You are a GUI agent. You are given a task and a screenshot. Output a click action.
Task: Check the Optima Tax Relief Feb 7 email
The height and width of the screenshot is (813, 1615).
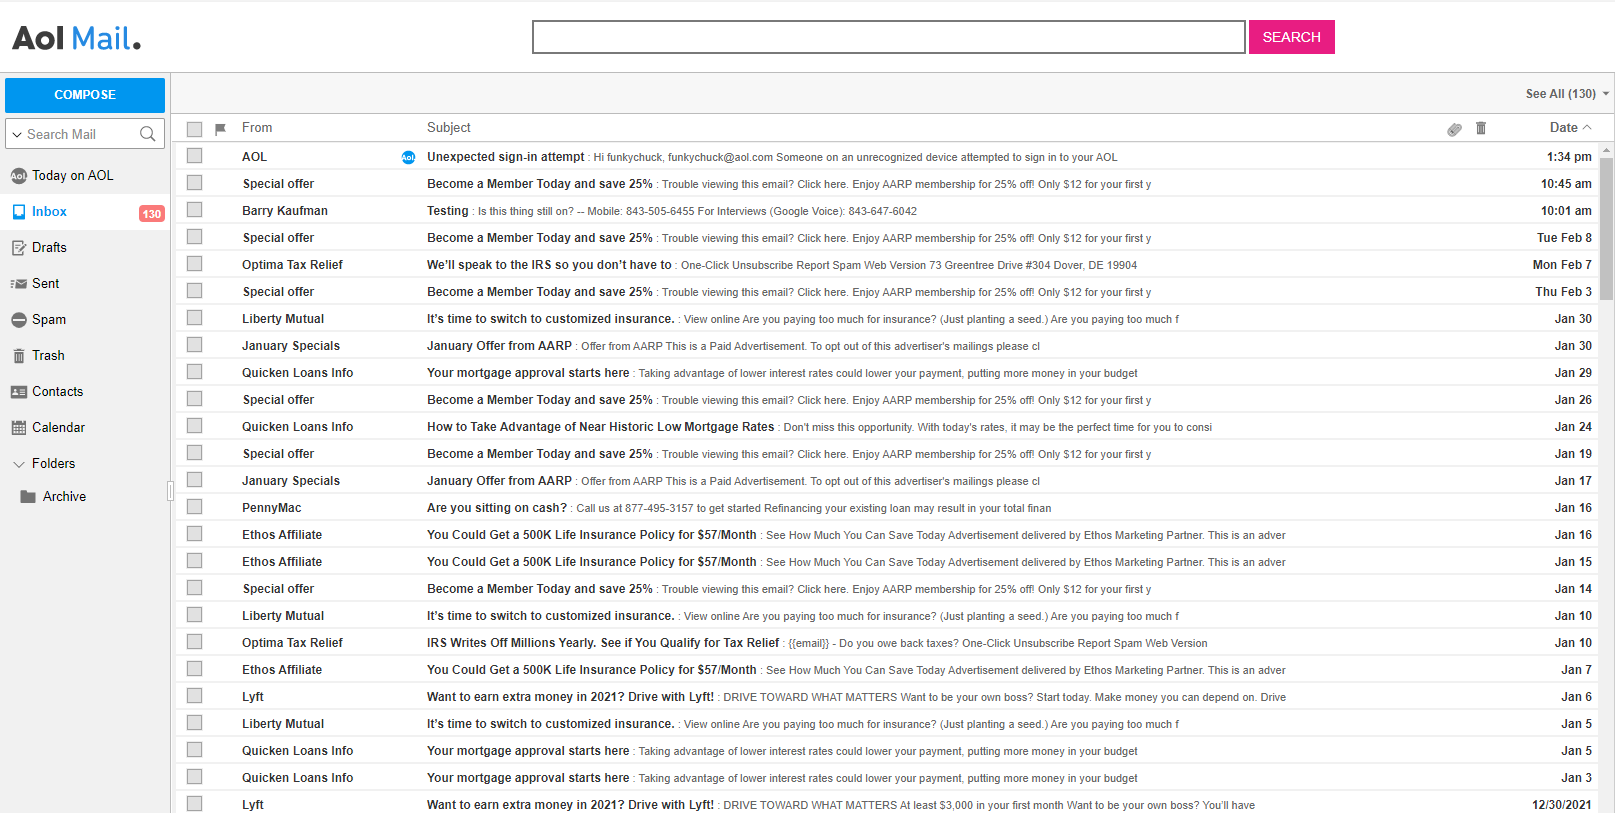(195, 264)
